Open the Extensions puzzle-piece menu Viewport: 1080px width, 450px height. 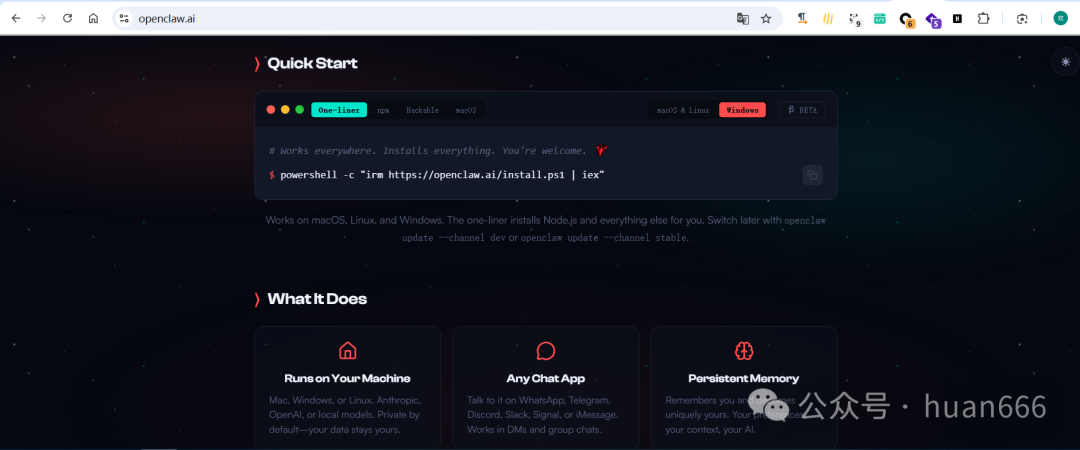coord(984,19)
